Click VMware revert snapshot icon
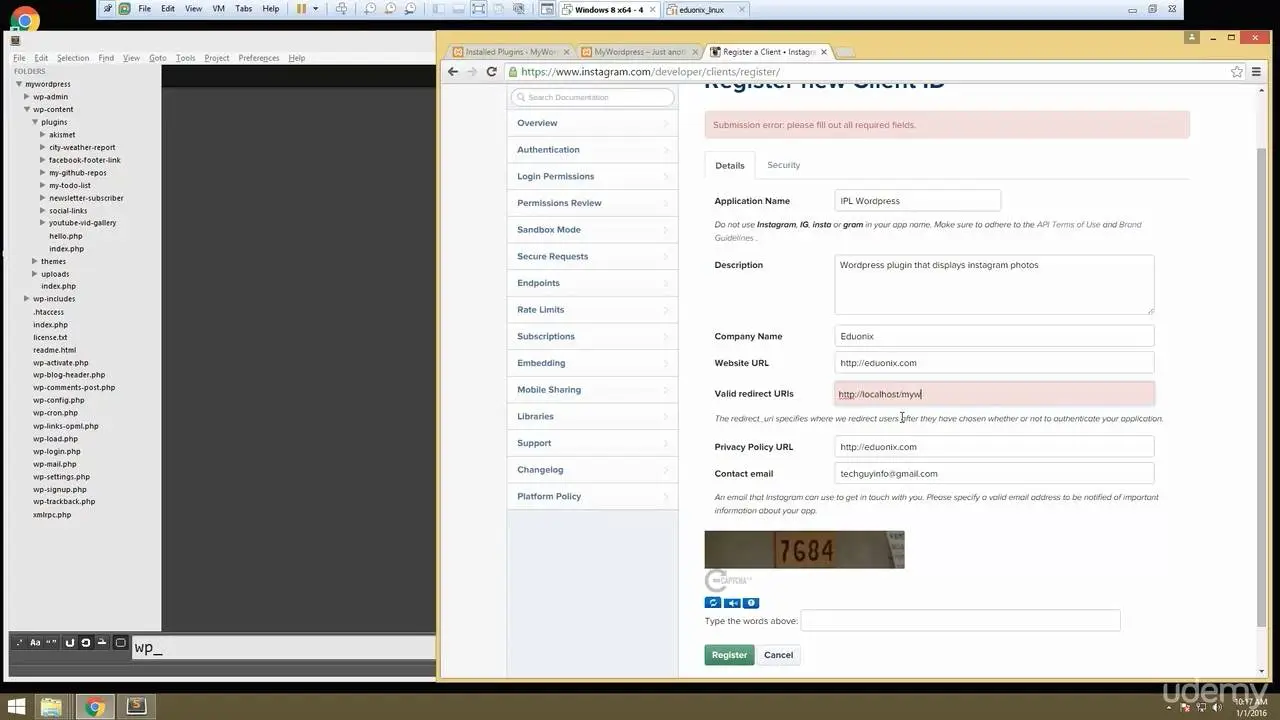 pos(390,9)
